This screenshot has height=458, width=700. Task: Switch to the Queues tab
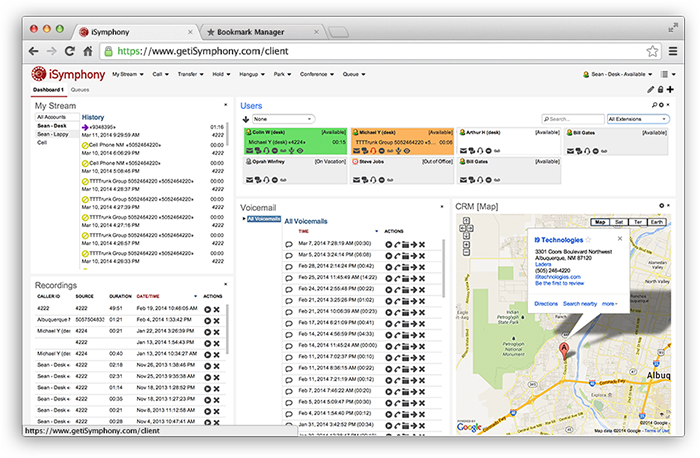[x=79, y=90]
